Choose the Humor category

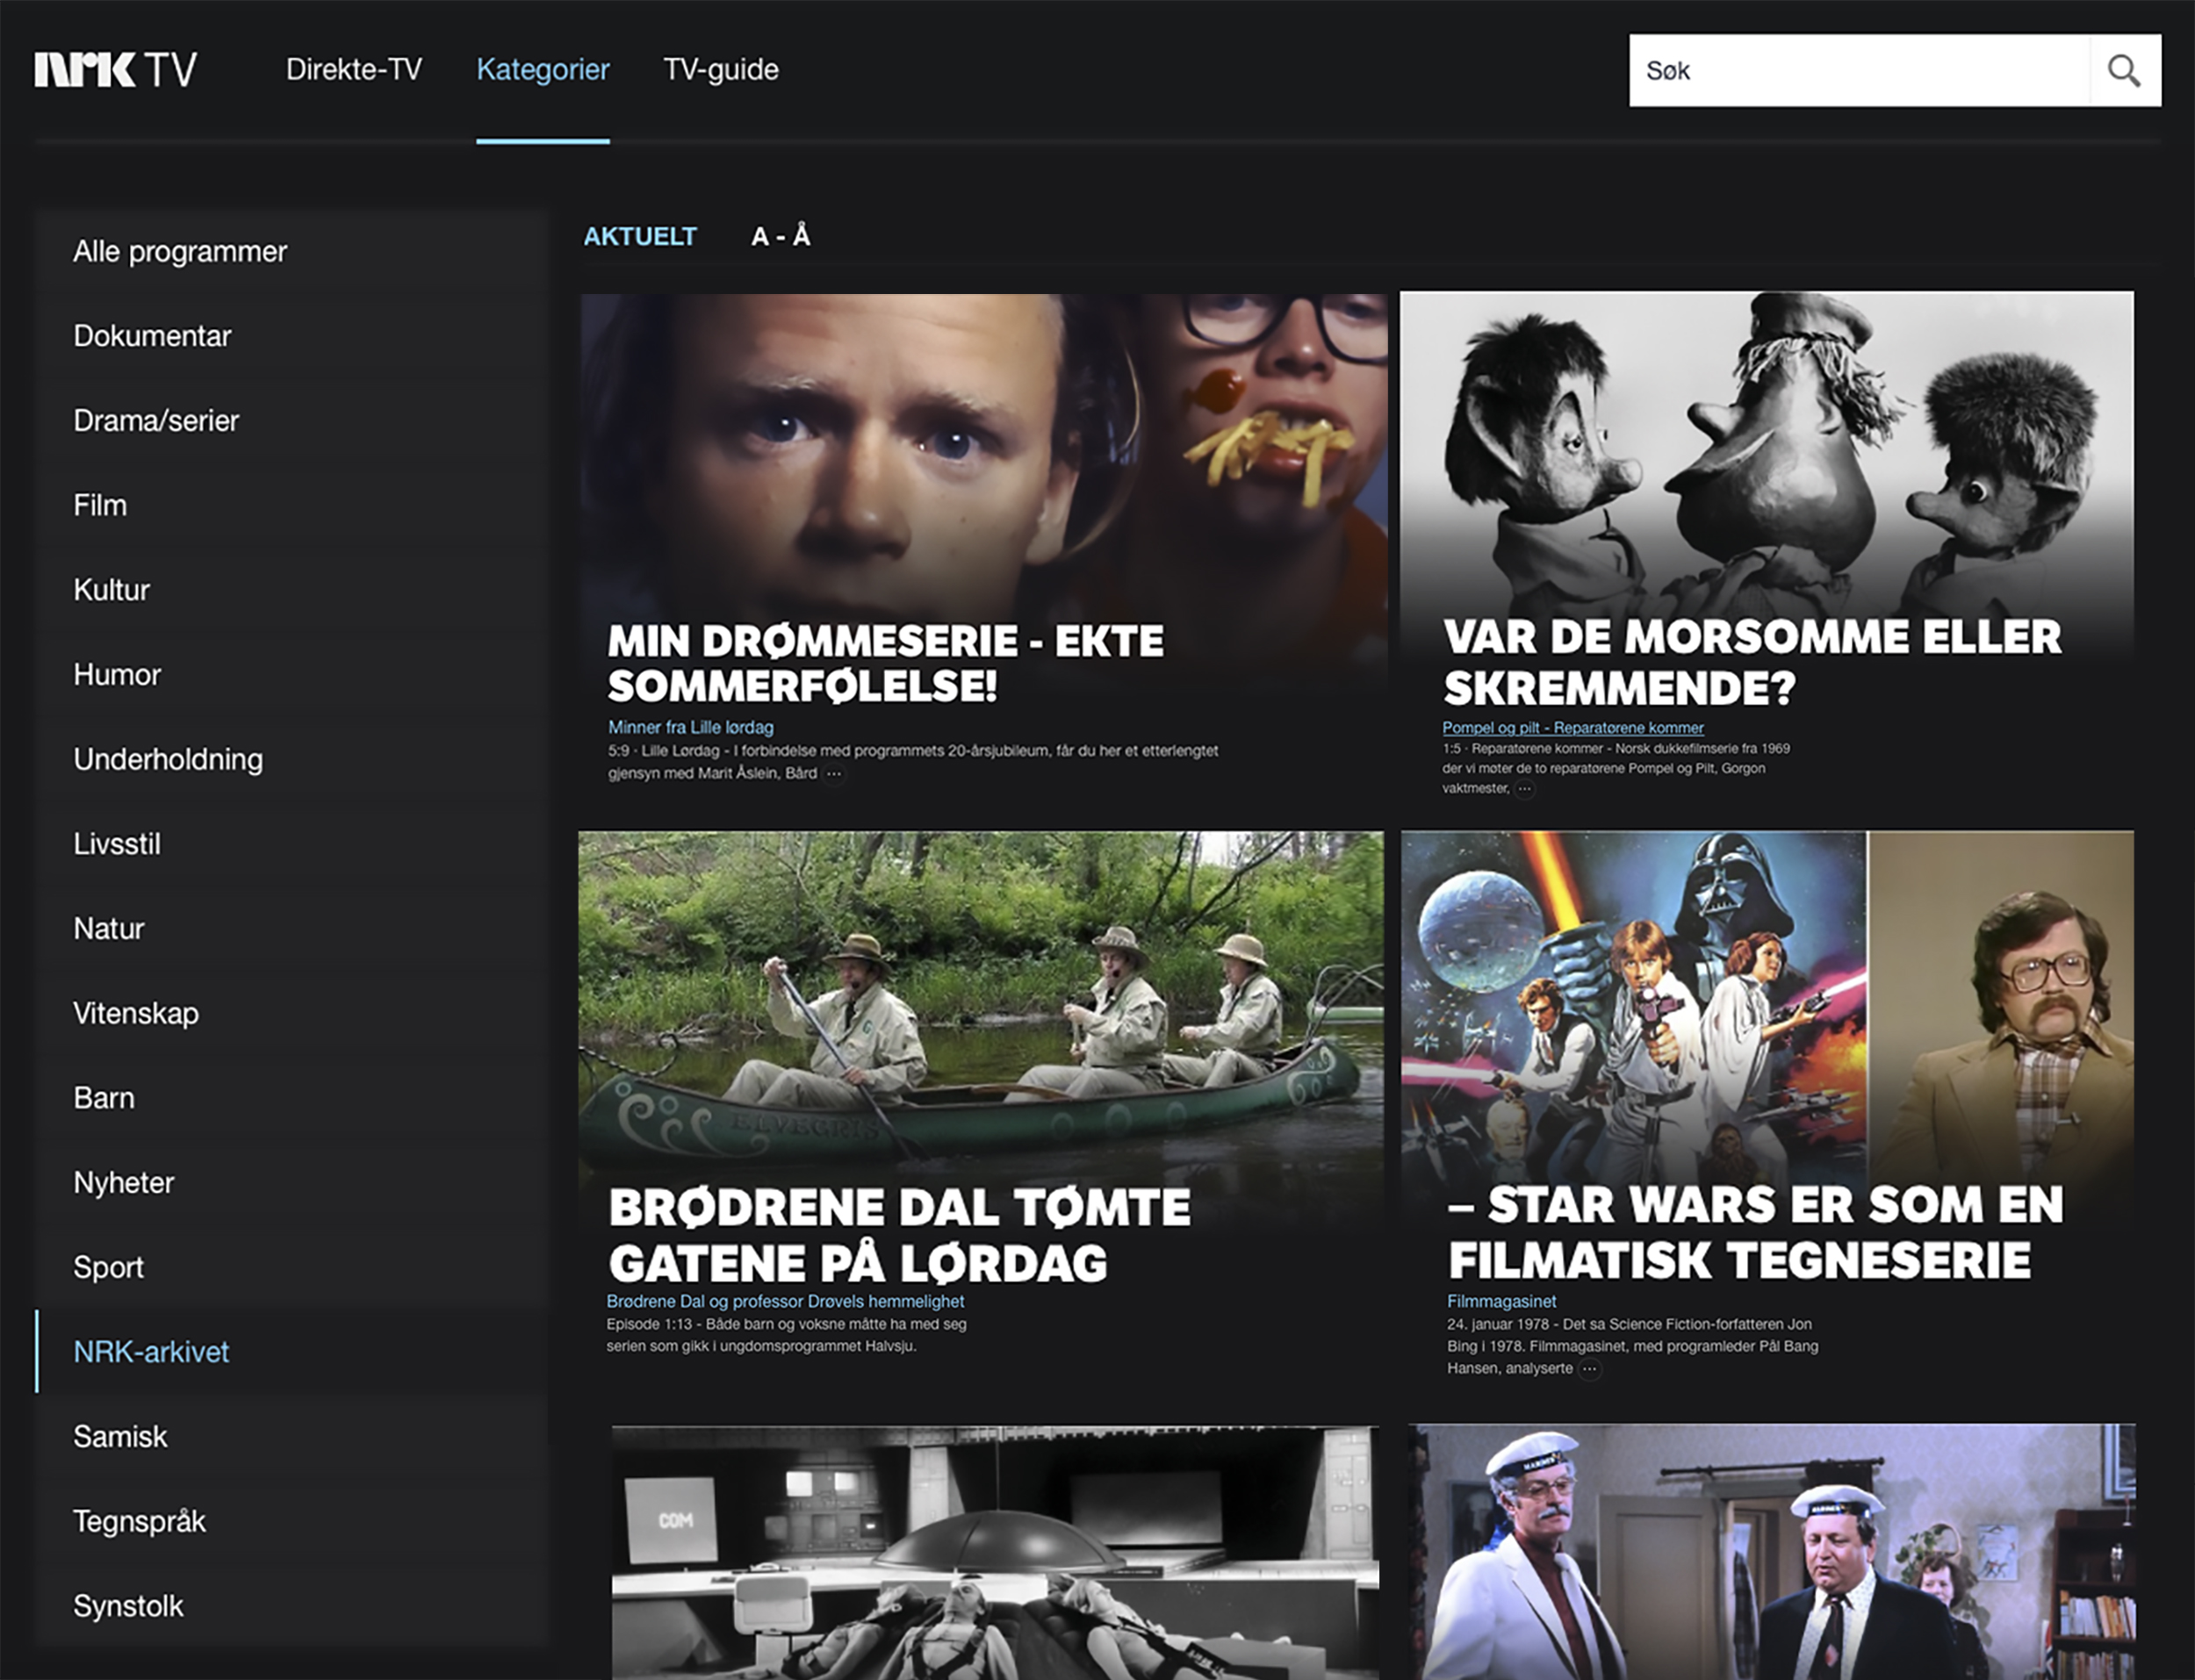click(x=292, y=675)
